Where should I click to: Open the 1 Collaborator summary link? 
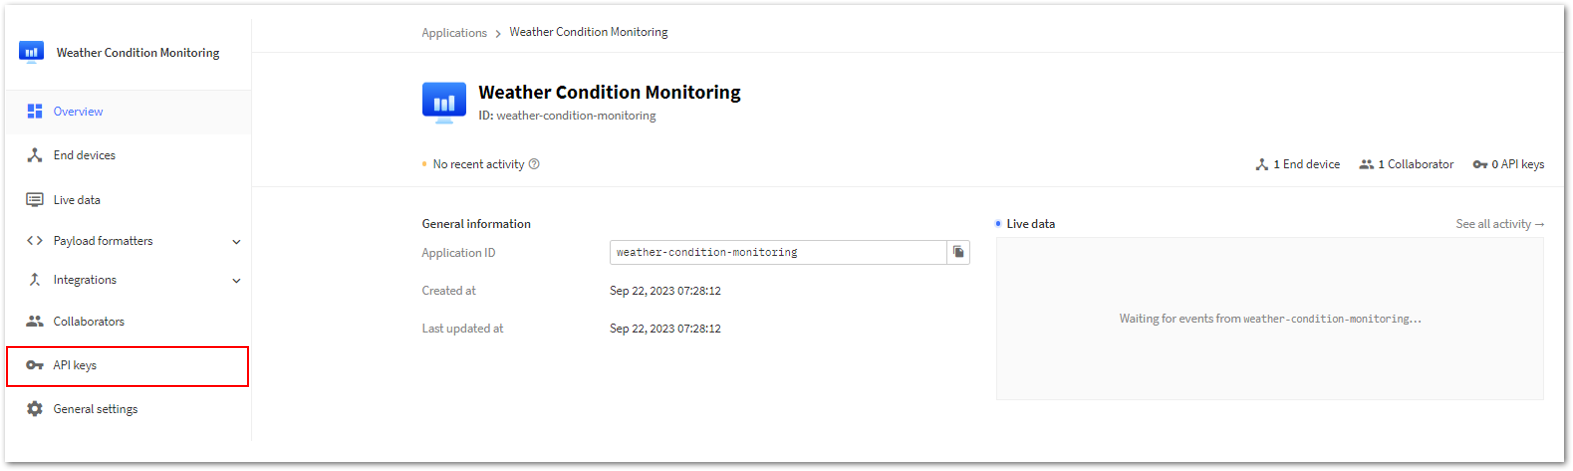click(1407, 164)
